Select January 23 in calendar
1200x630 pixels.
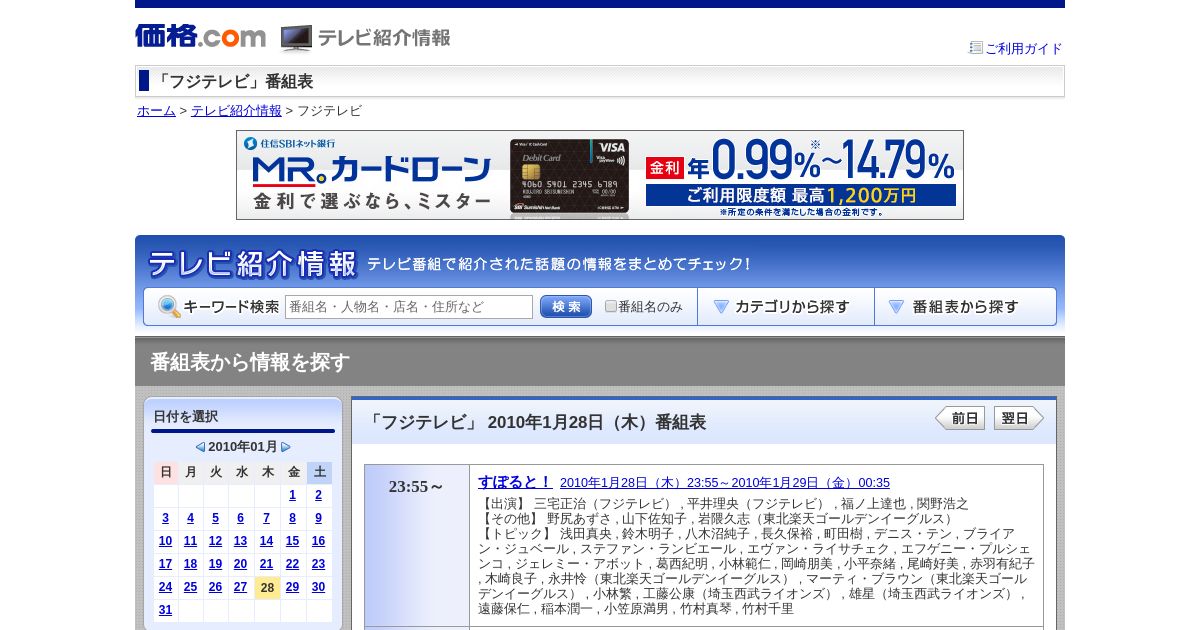318,564
